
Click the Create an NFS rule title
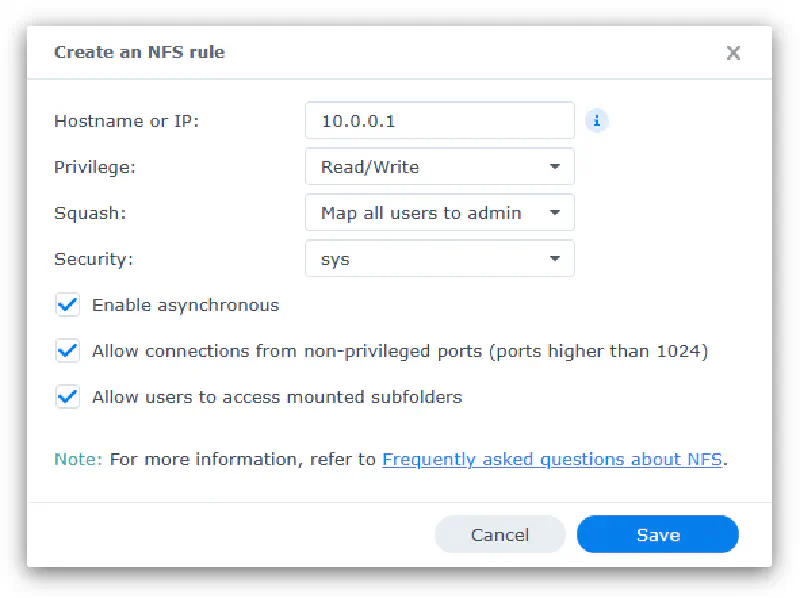139,52
